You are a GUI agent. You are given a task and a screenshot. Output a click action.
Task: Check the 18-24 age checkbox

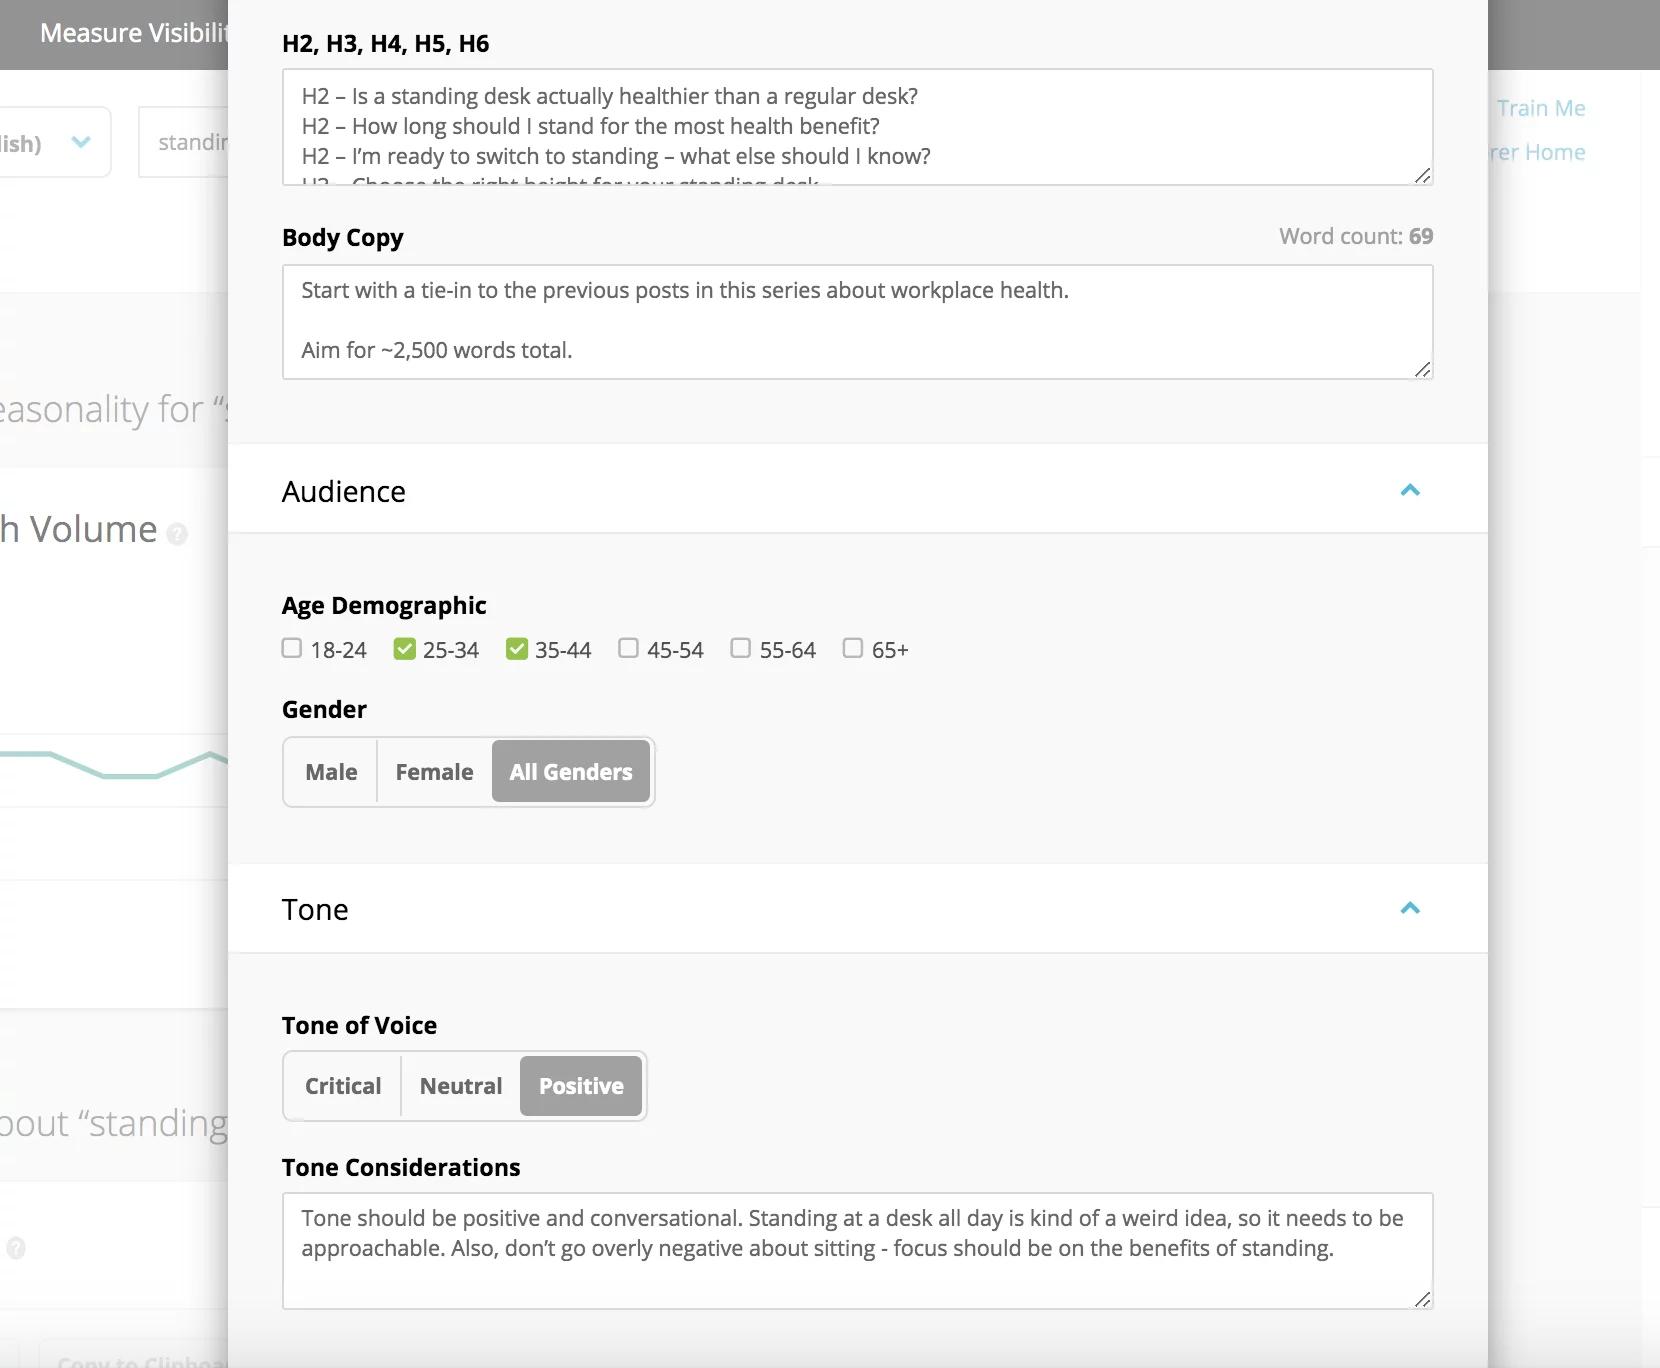click(x=292, y=648)
